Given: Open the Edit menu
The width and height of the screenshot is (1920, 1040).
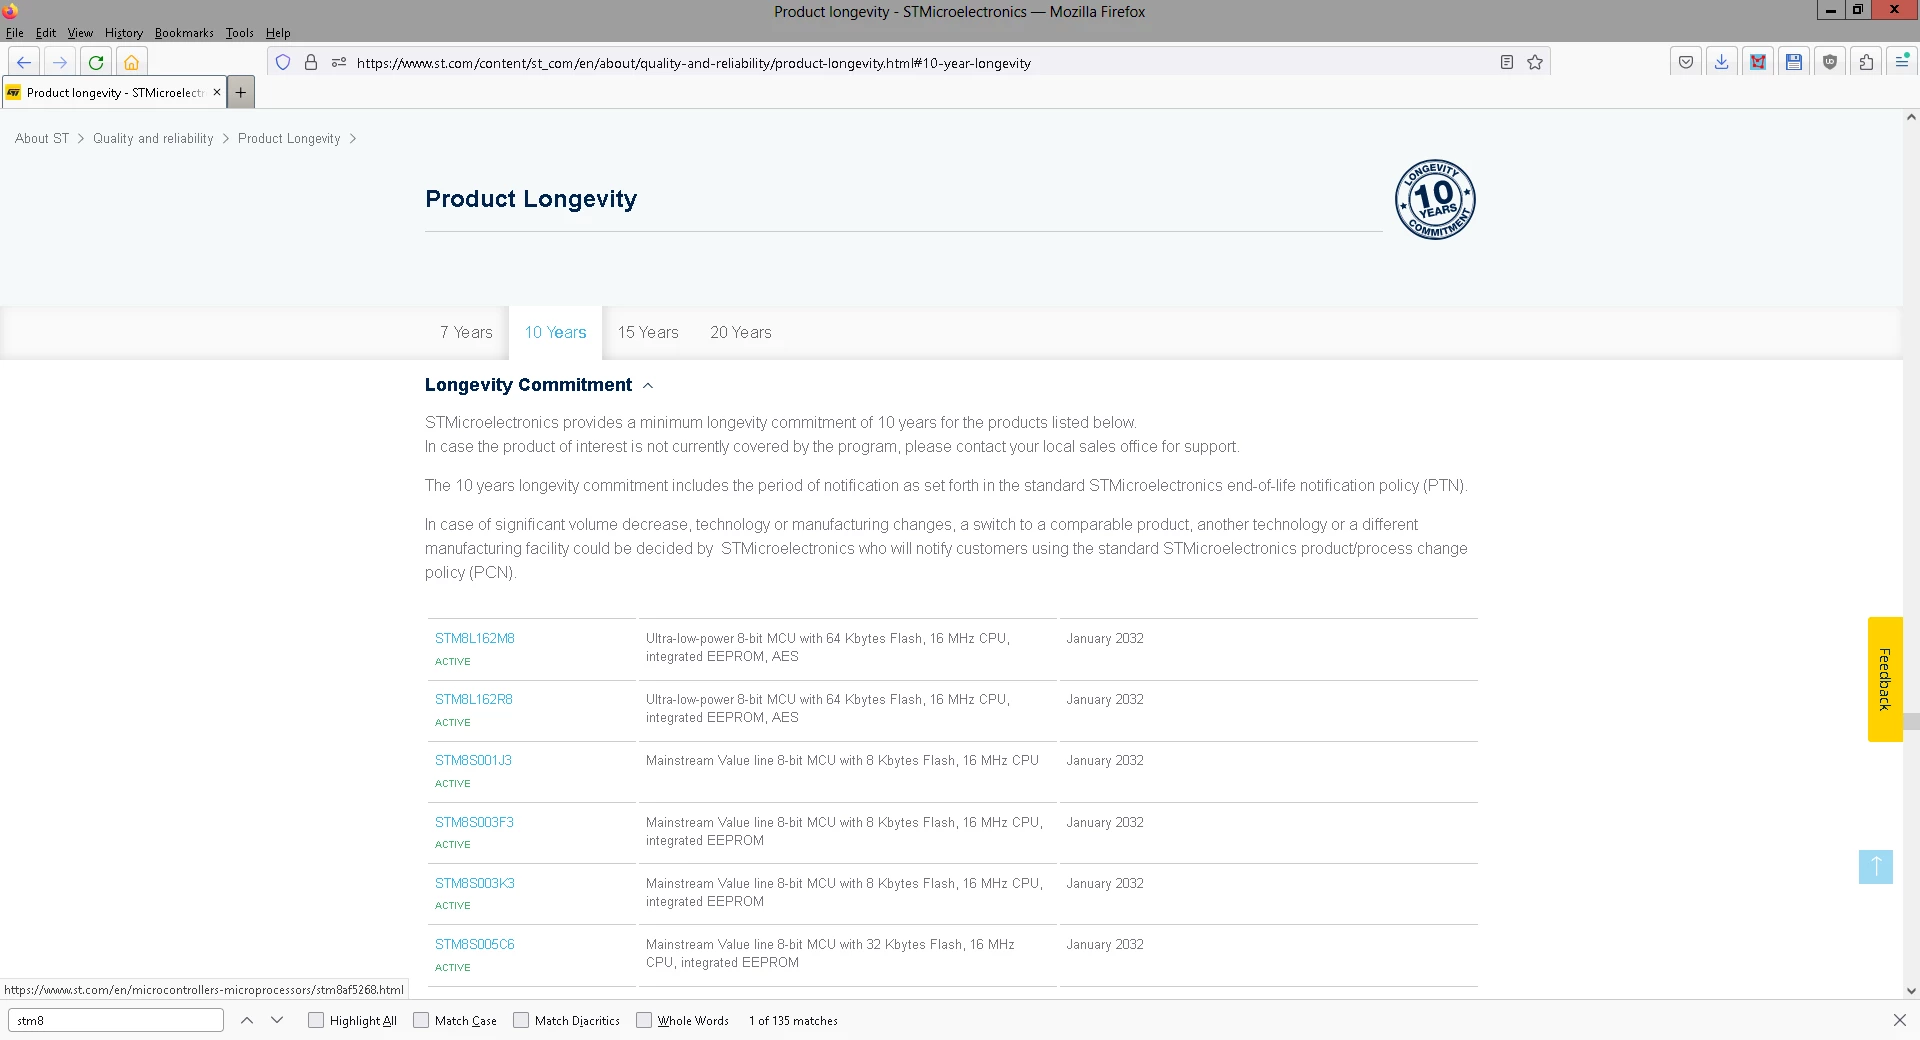Looking at the screenshot, I should 46,33.
